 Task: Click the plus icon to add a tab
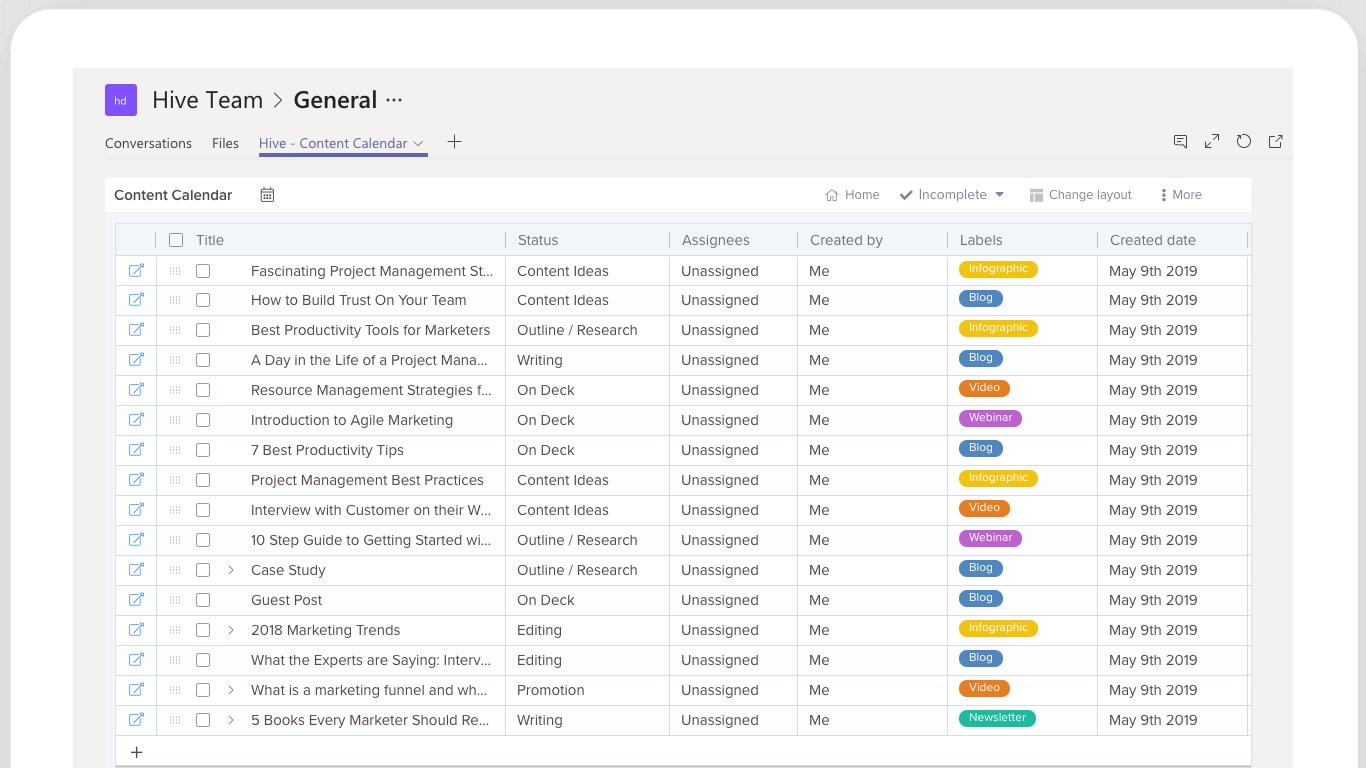(454, 142)
